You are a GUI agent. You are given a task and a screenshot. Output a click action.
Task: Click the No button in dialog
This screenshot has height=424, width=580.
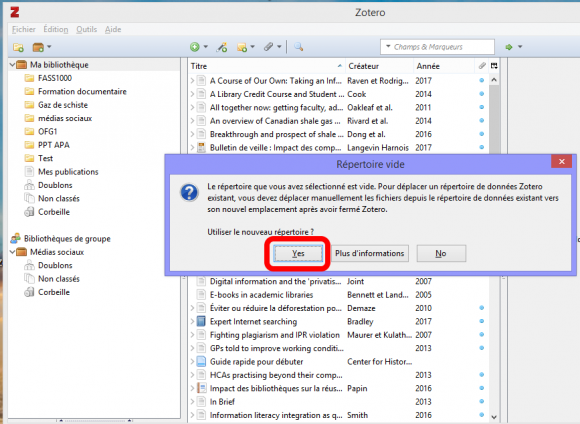(x=441, y=253)
